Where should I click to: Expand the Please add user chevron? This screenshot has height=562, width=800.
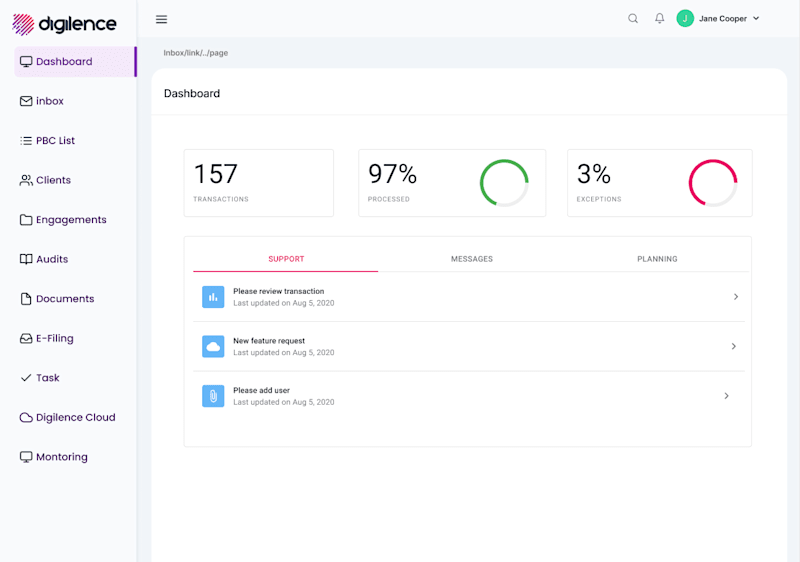click(x=726, y=396)
